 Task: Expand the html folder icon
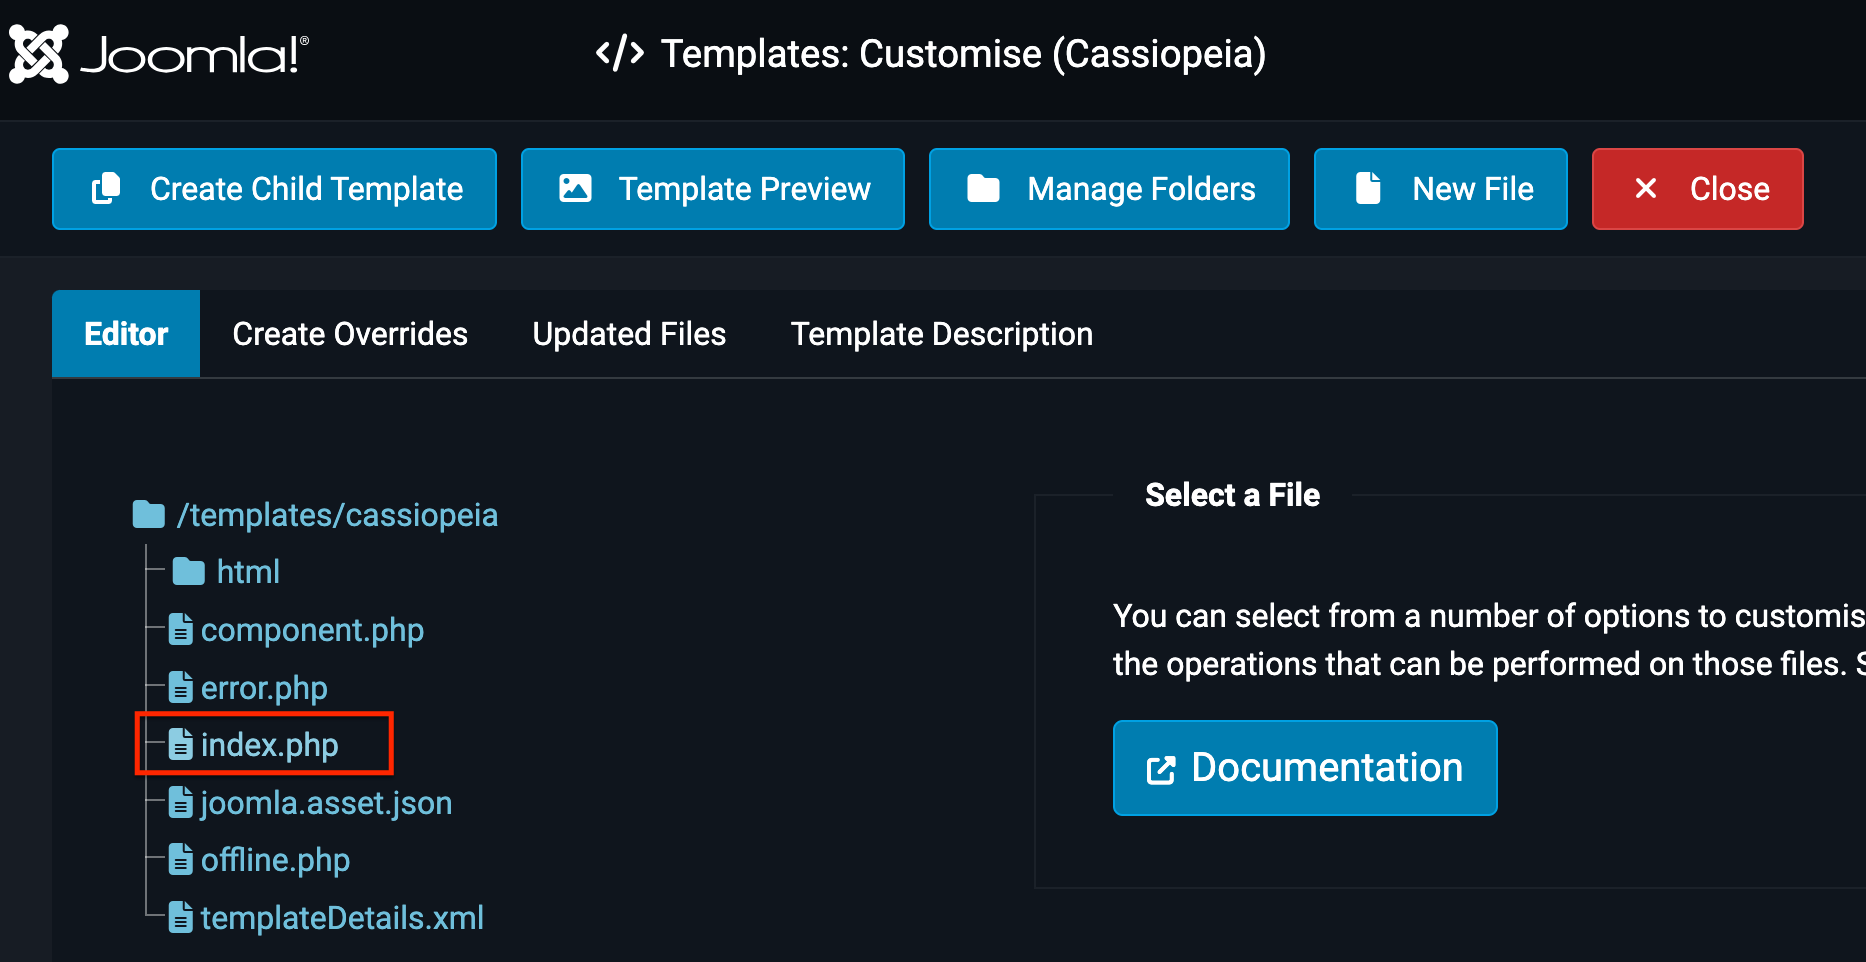pos(188,572)
